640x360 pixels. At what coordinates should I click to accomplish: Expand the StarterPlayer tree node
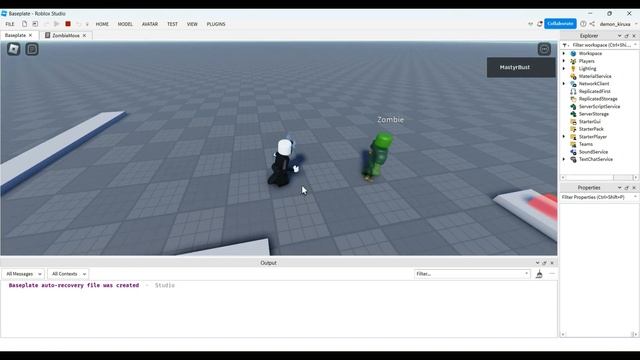[564, 137]
